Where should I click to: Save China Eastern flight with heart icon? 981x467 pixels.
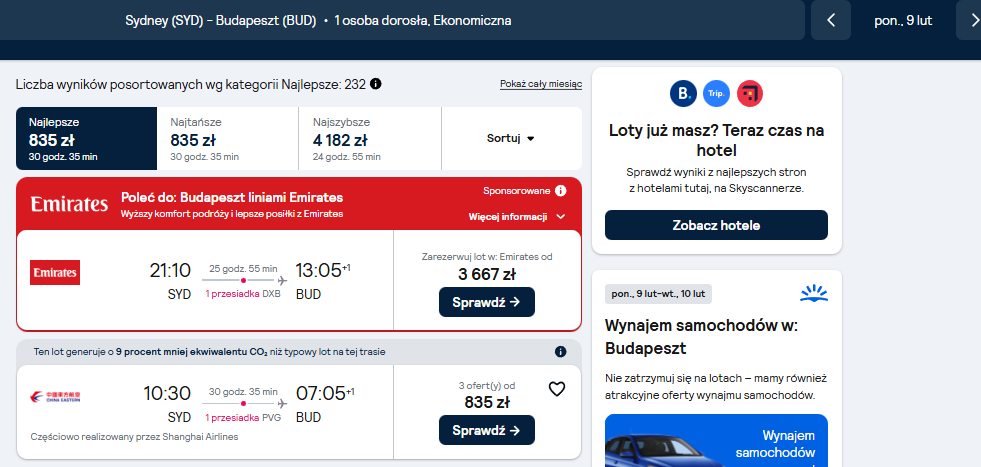(557, 389)
